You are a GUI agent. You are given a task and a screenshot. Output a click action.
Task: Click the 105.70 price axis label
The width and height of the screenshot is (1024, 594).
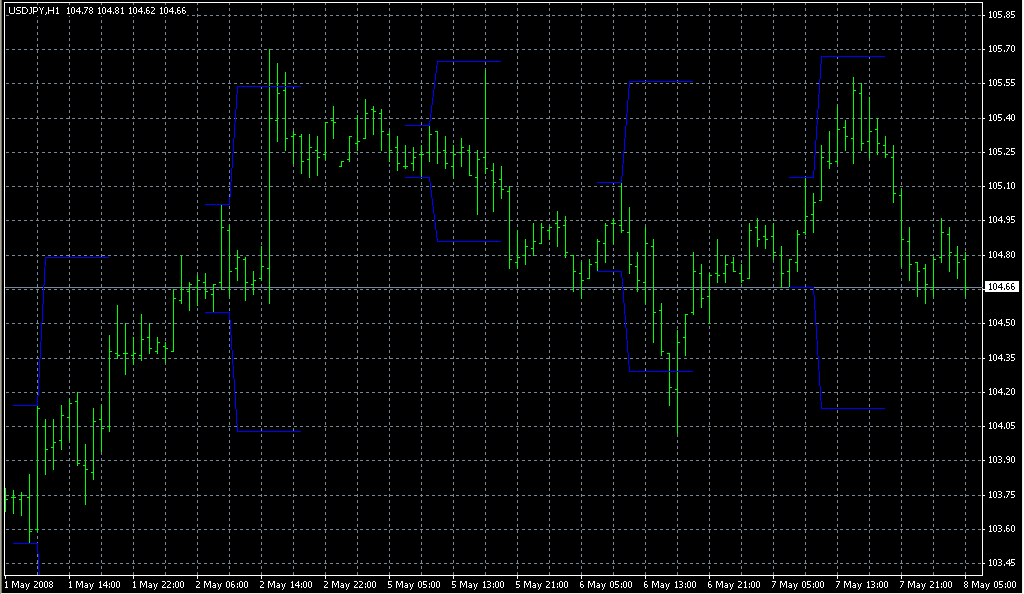click(1001, 49)
